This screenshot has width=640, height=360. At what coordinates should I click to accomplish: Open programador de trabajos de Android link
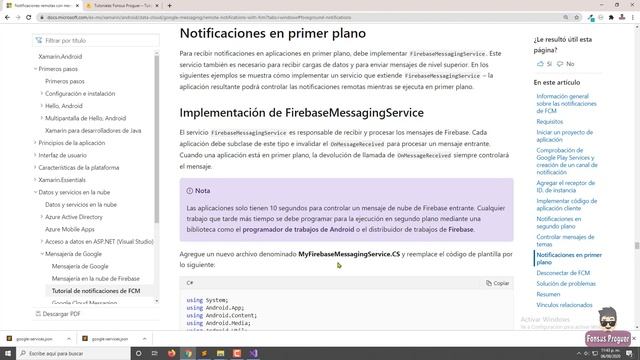click(298, 229)
